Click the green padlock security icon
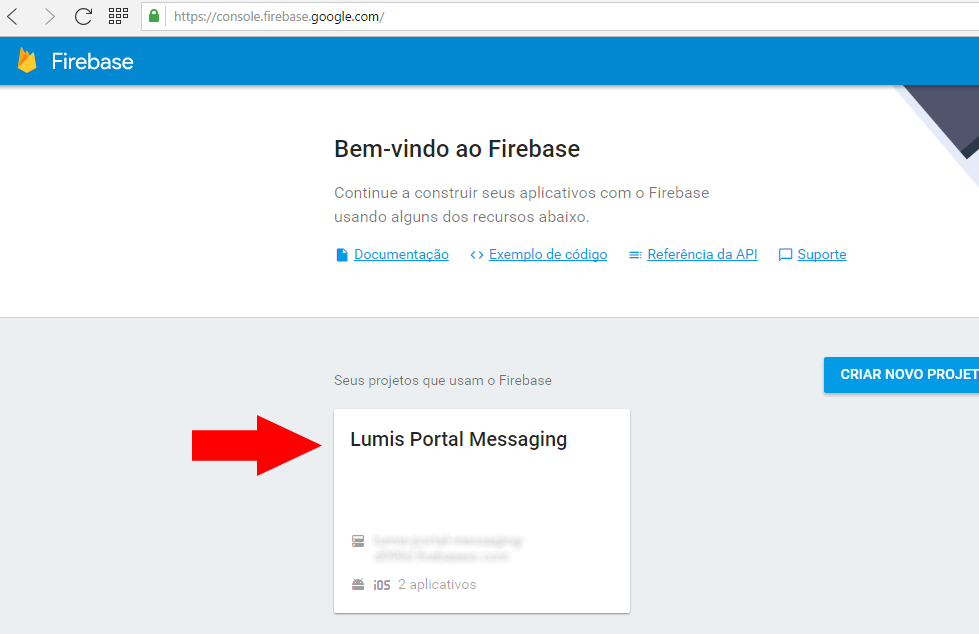This screenshot has height=634, width=979. pyautogui.click(x=154, y=16)
